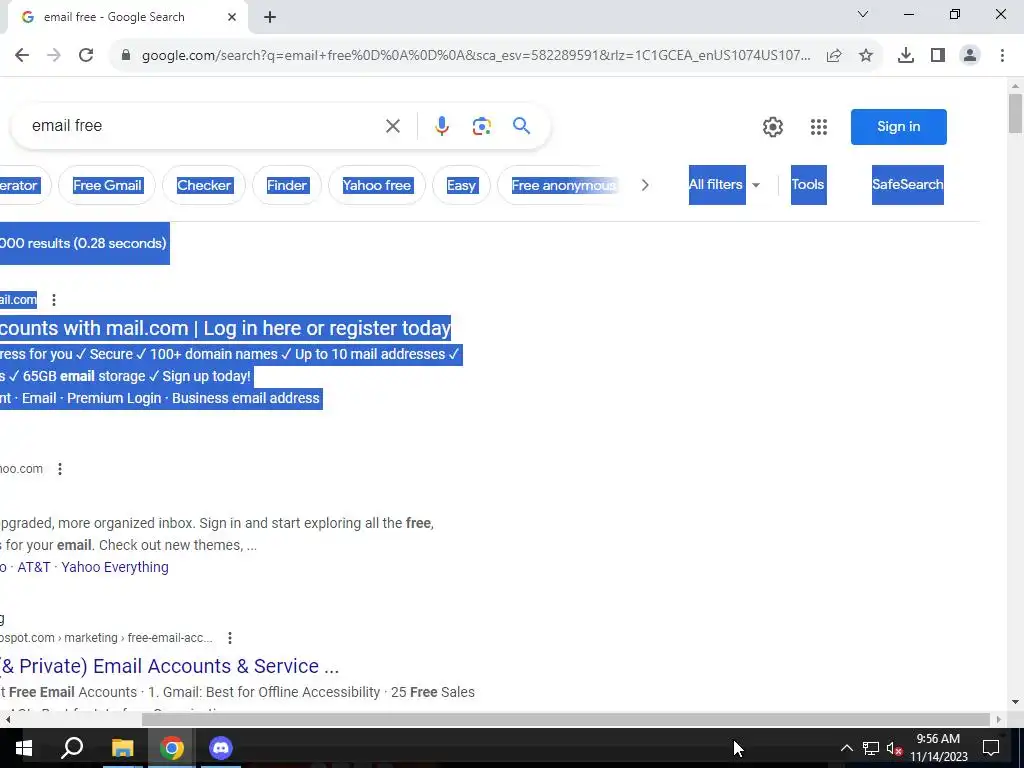
Task: Open more options for the Yahoo result
Action: (x=59, y=469)
